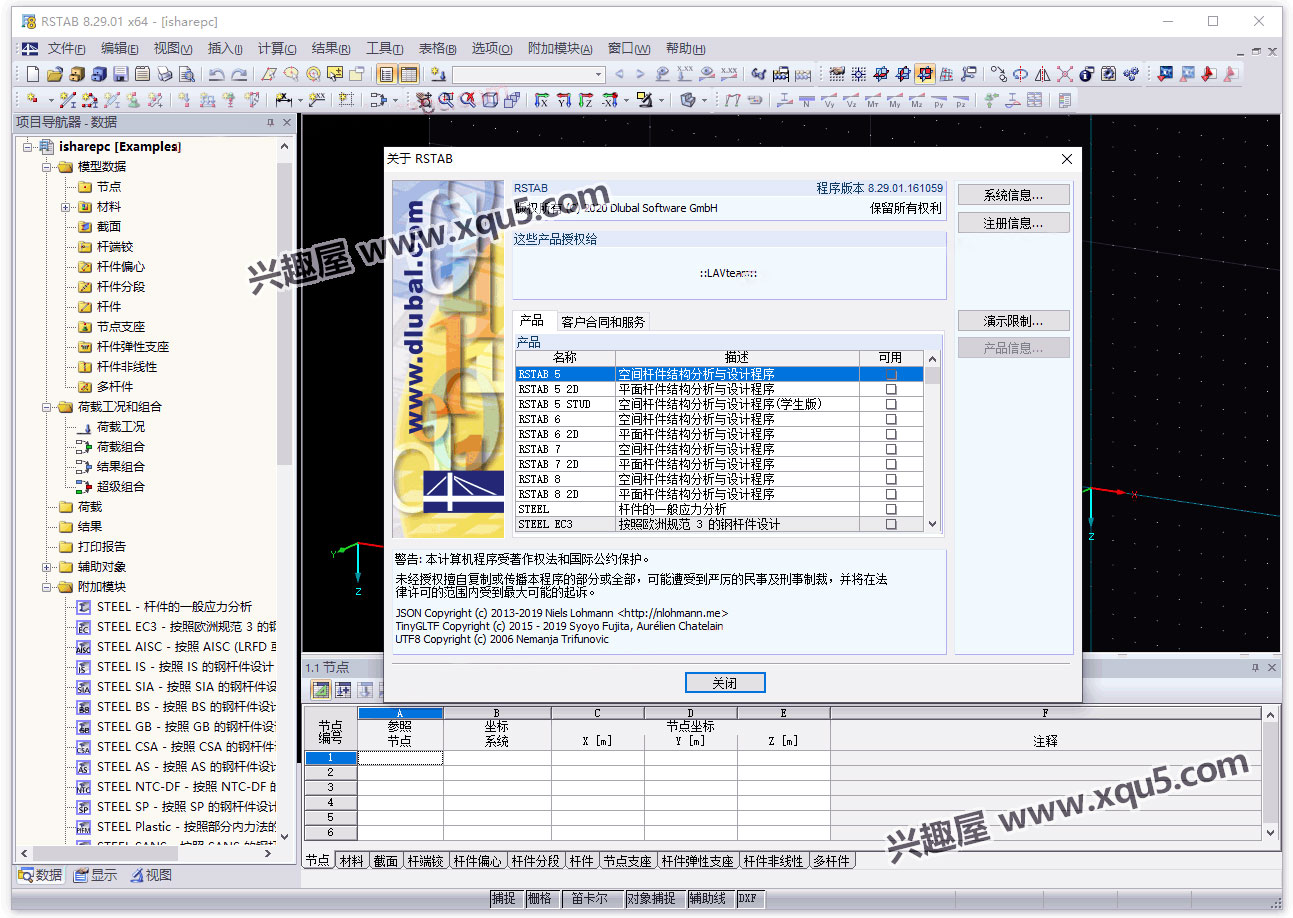Click the torsional moment MT result icon
The height and width of the screenshot is (918, 1293).
(873, 100)
